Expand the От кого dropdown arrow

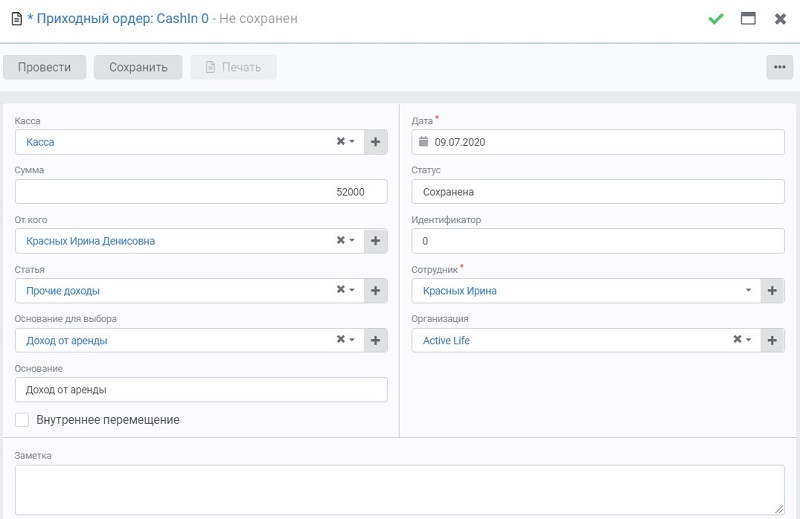coord(352,240)
